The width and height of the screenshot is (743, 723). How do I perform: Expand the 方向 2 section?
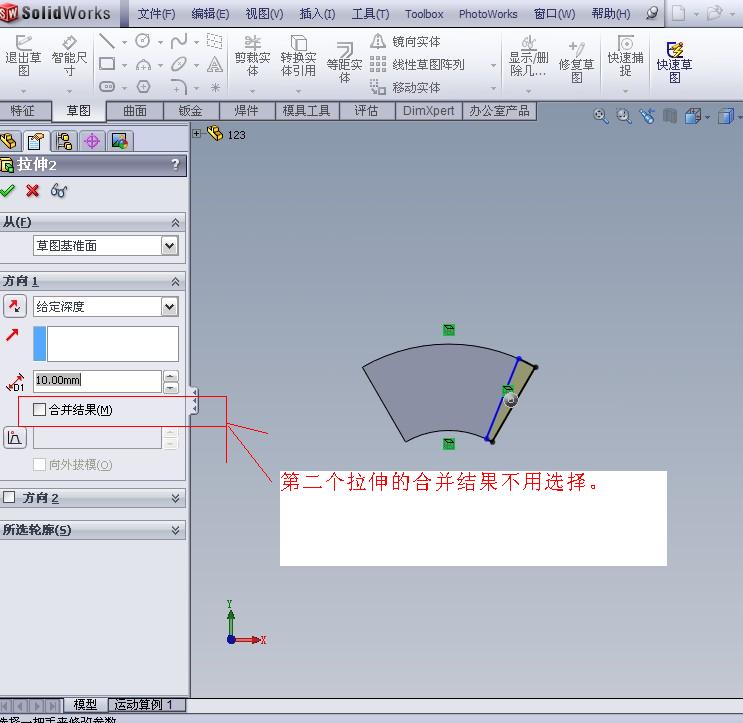[175, 497]
